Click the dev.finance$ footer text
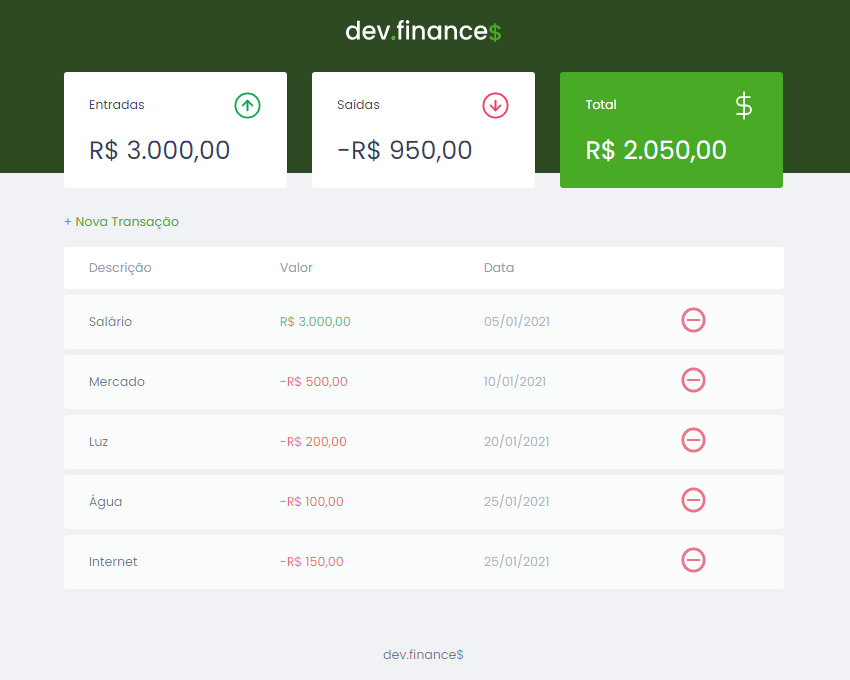The width and height of the screenshot is (850, 680). tap(423, 655)
